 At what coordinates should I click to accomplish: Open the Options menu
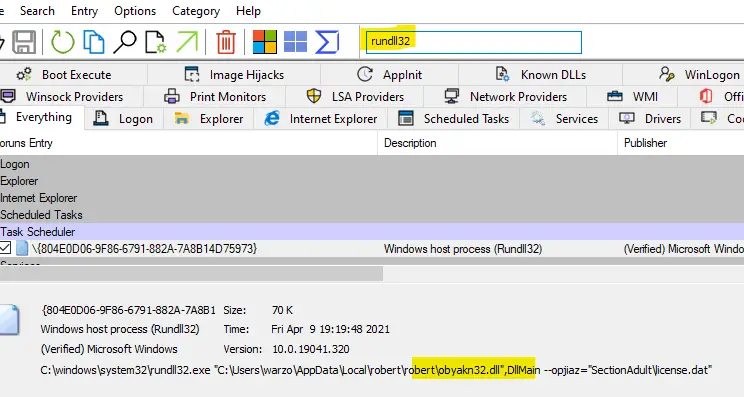135,11
